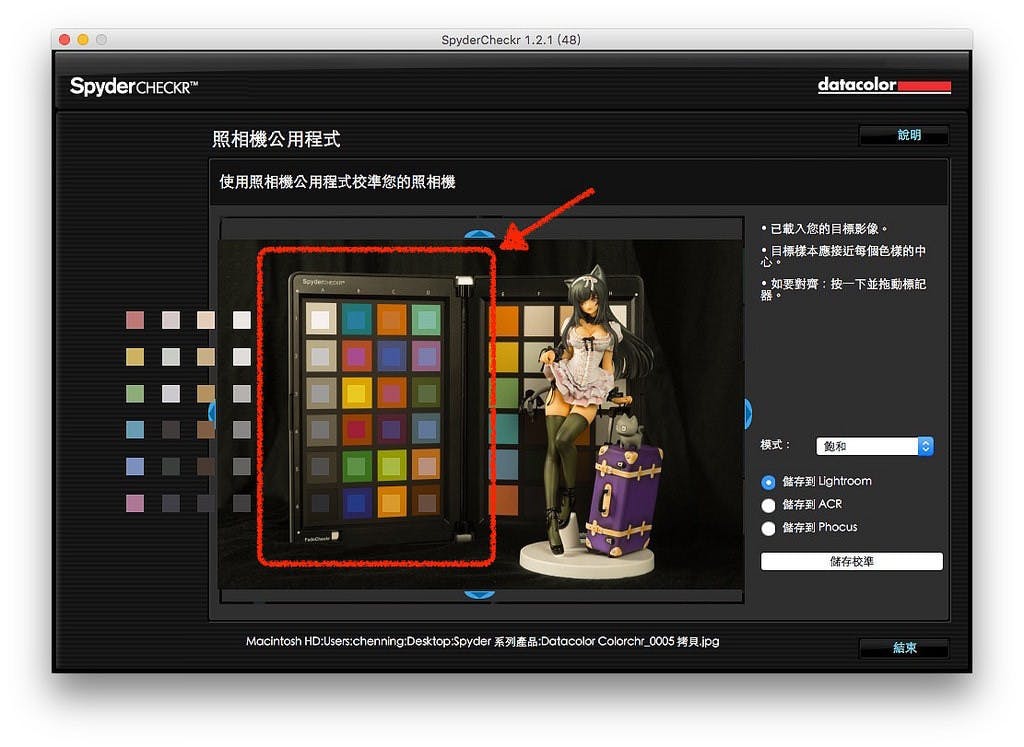Click the instruction 已載入您的目標影像
This screenshot has width=1024, height=747.
point(824,229)
